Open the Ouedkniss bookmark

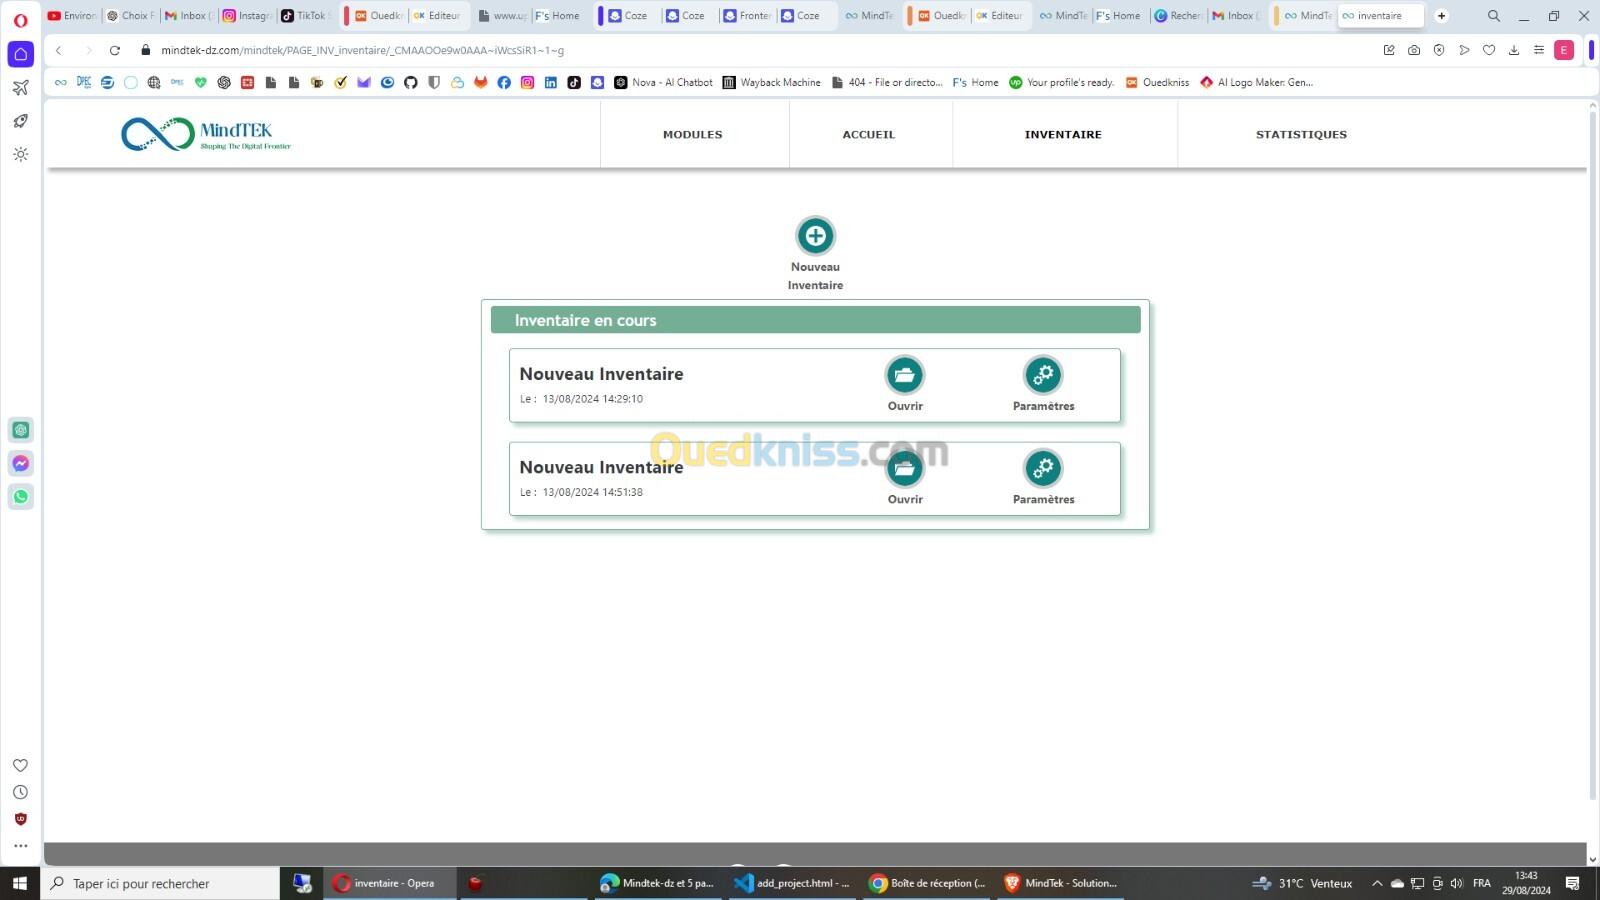(1157, 82)
